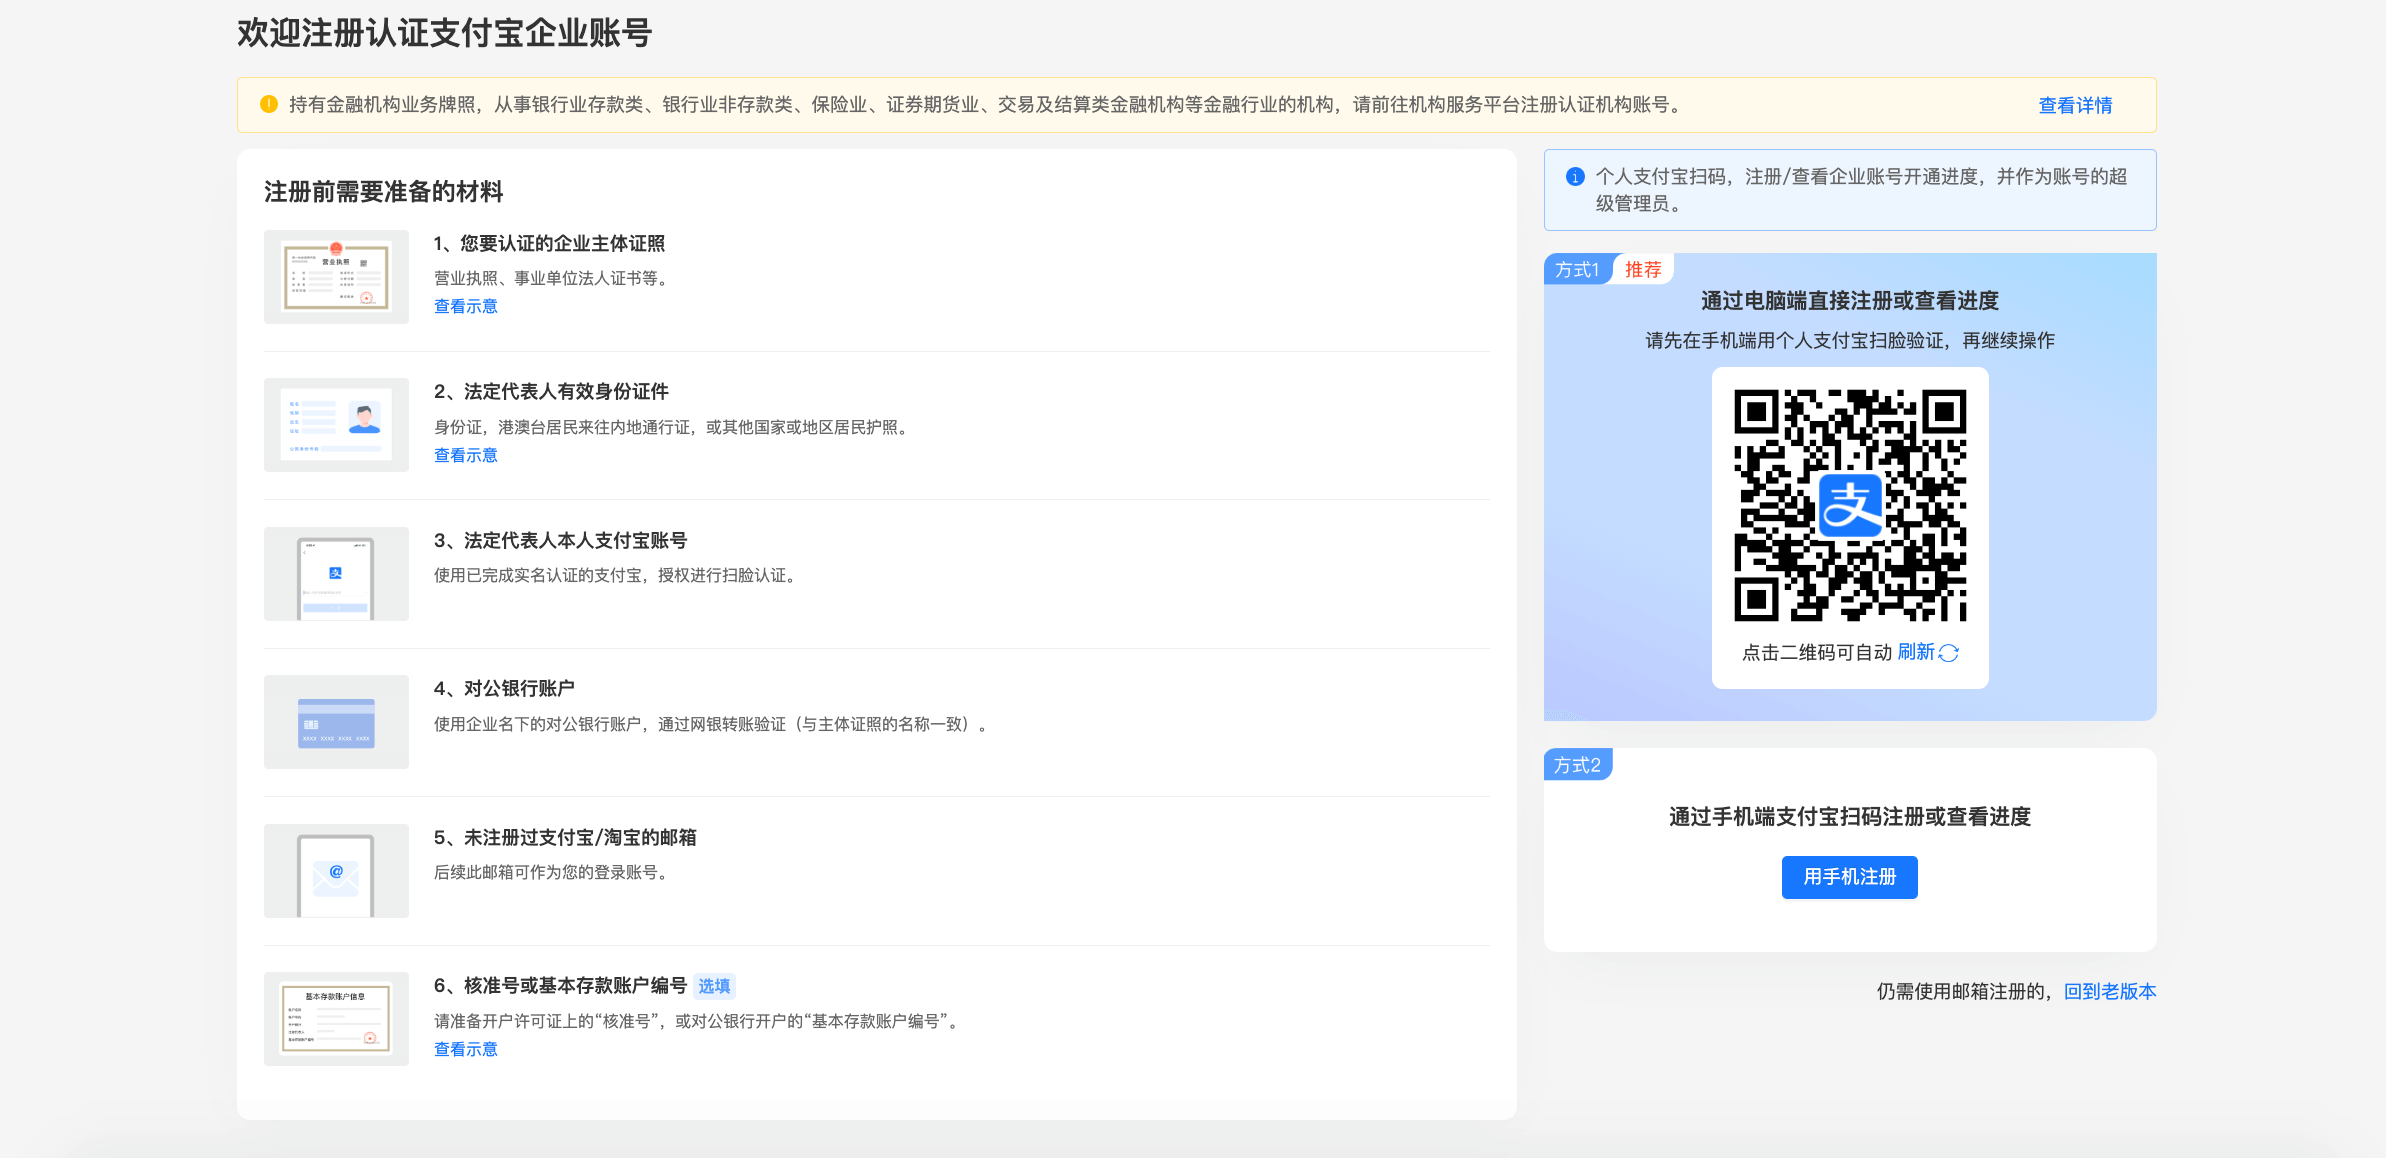This screenshot has height=1158, width=2386.
Task: Select the 方式2 tab label
Action: [x=1577, y=766]
